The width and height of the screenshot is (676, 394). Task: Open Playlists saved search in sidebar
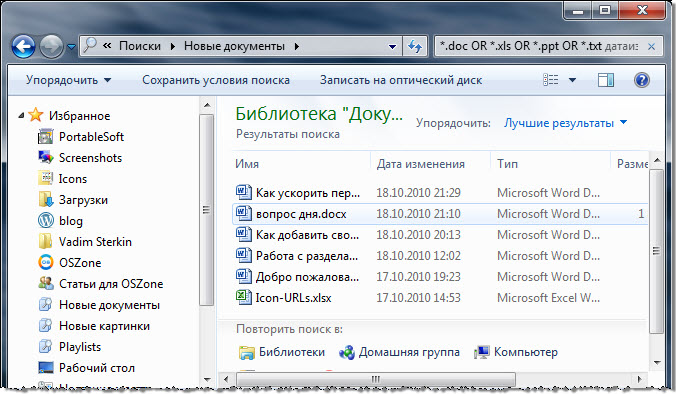pos(69,347)
